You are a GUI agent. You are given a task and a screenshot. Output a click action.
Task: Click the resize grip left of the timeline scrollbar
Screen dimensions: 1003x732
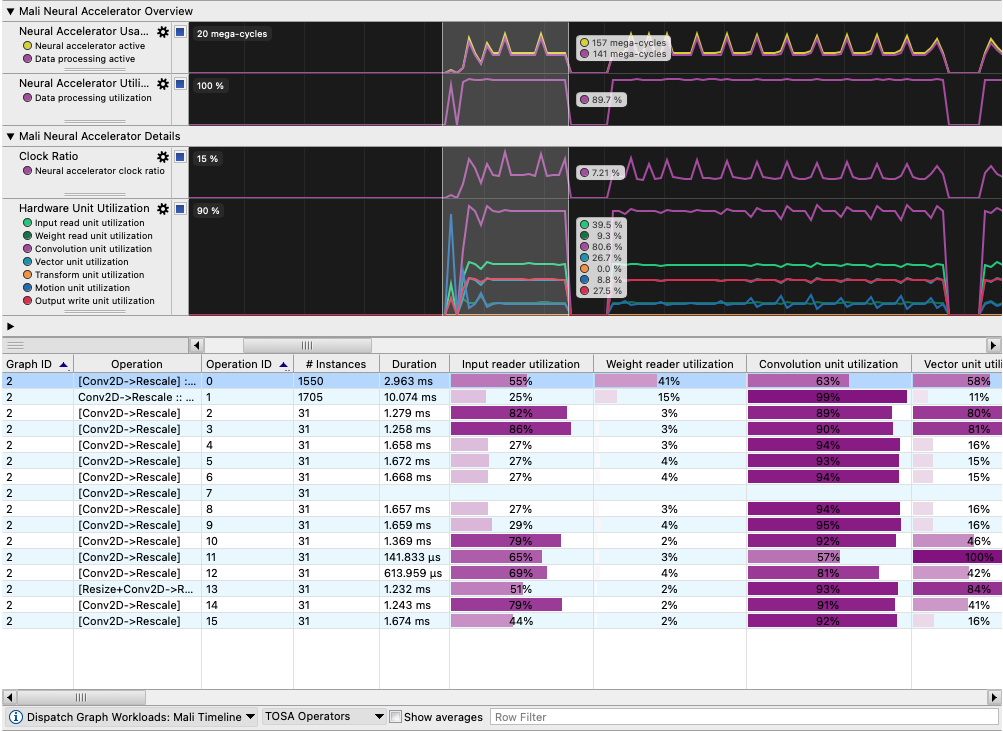15,346
